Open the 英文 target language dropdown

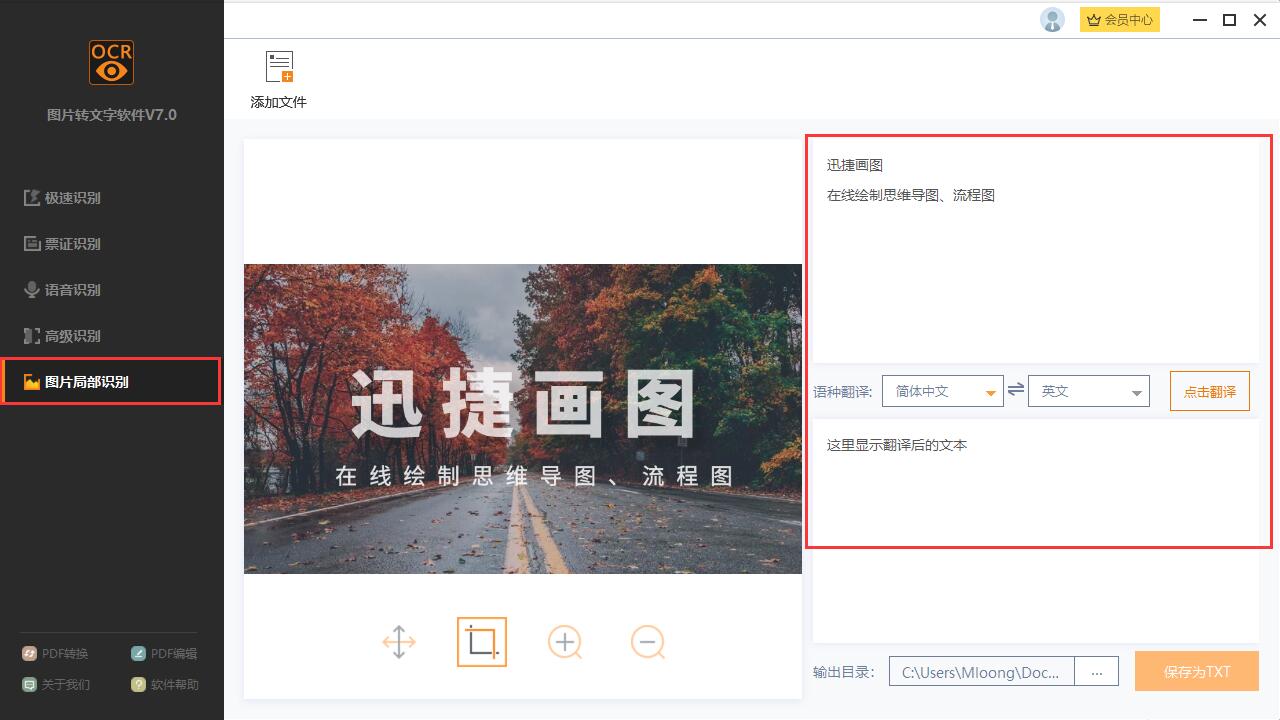point(1089,391)
